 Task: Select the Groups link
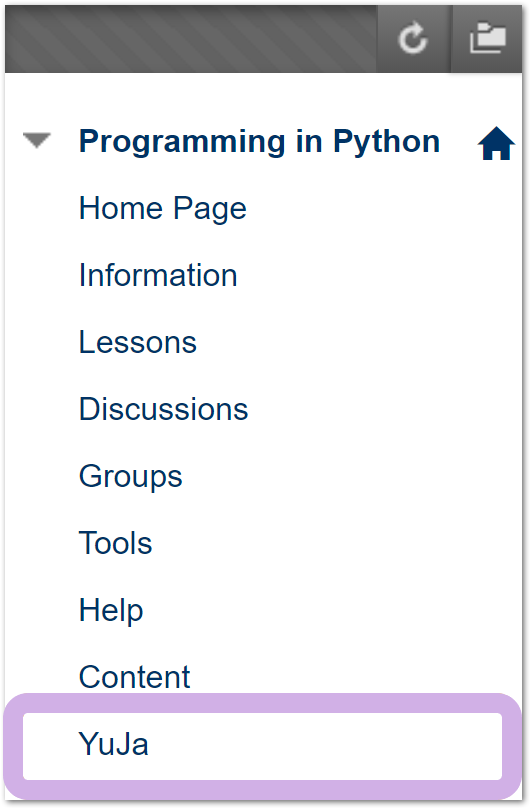131,477
